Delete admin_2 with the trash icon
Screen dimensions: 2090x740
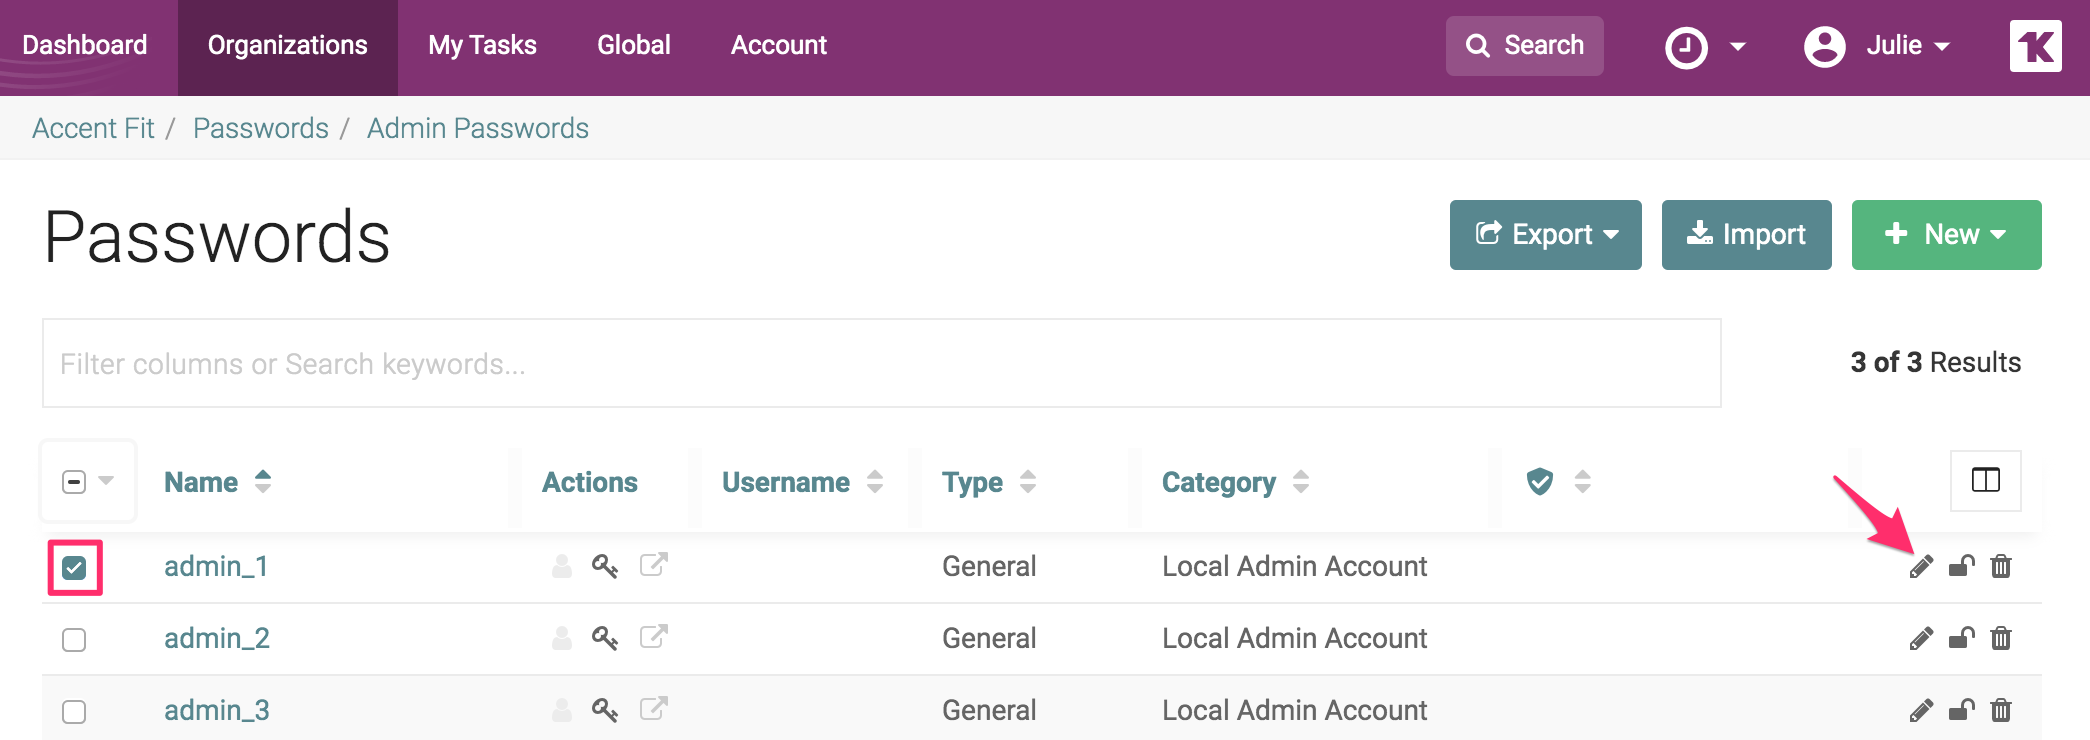point(2001,638)
